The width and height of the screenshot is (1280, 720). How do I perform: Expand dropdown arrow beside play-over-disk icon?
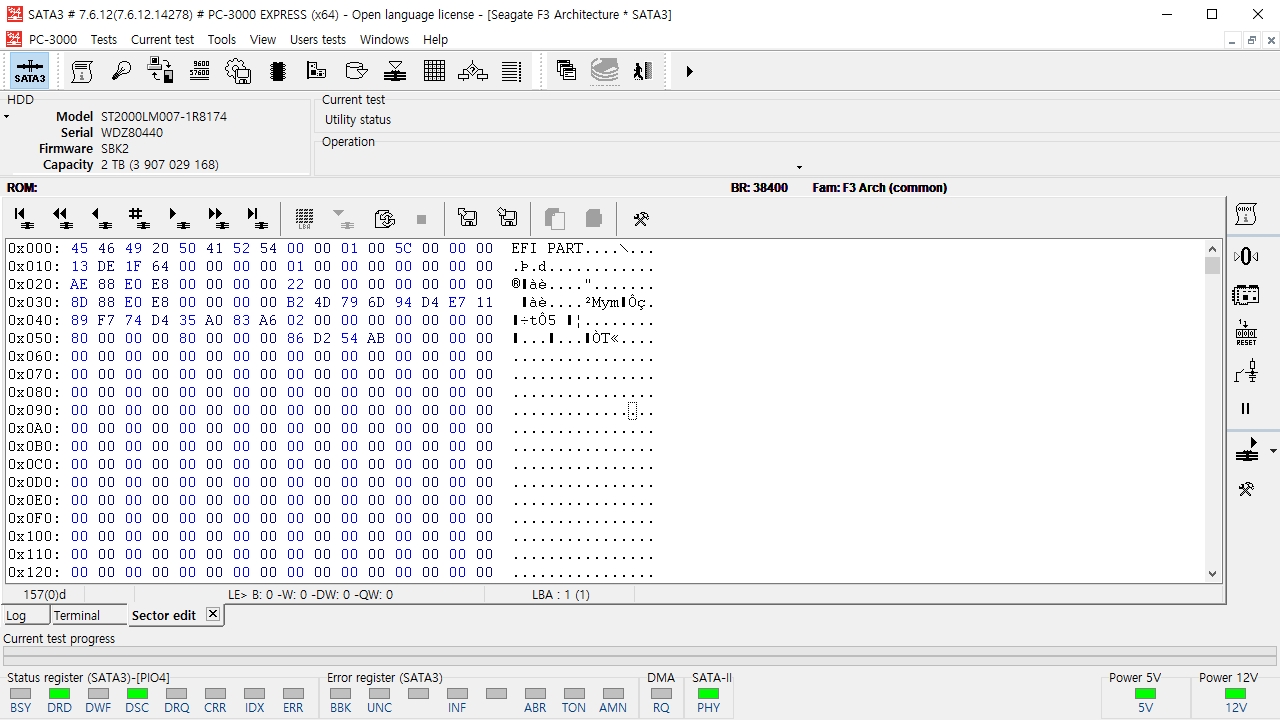1272,451
